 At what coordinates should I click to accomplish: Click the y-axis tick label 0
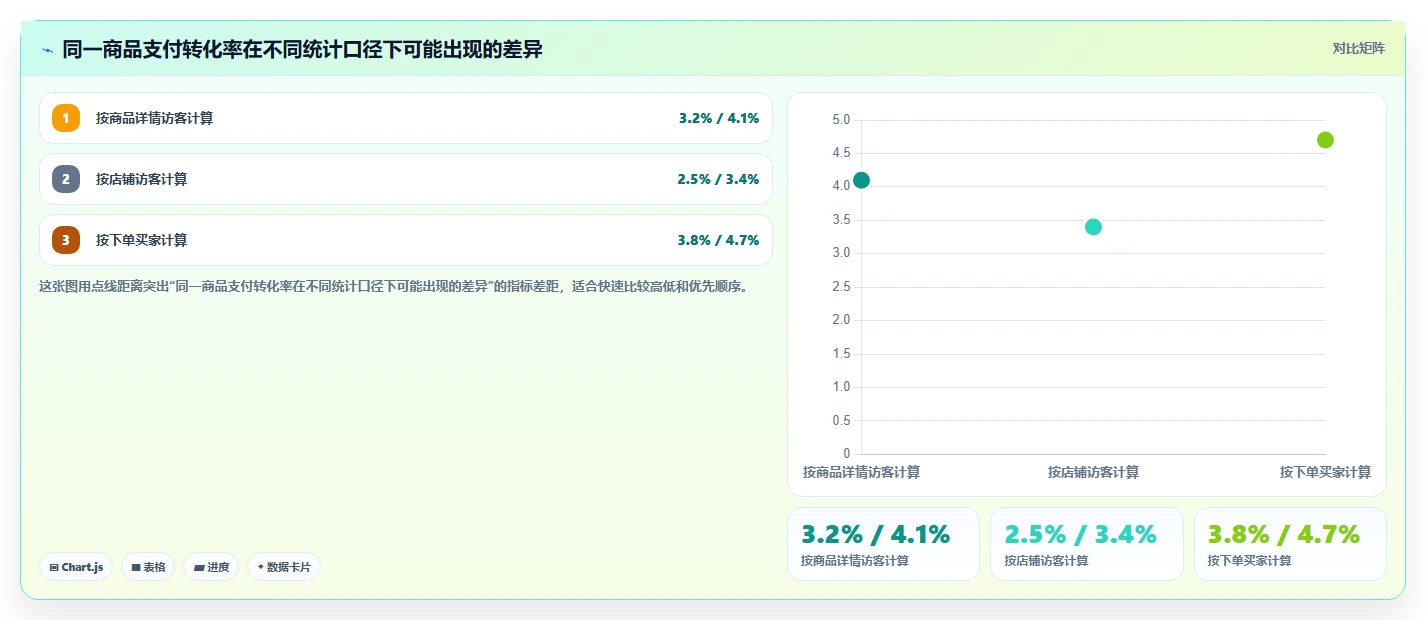(x=846, y=454)
